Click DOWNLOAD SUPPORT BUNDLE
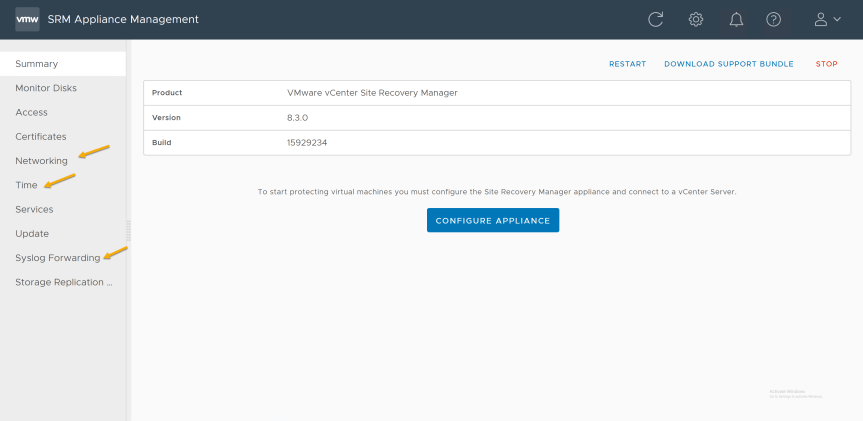863x421 pixels. tap(729, 64)
